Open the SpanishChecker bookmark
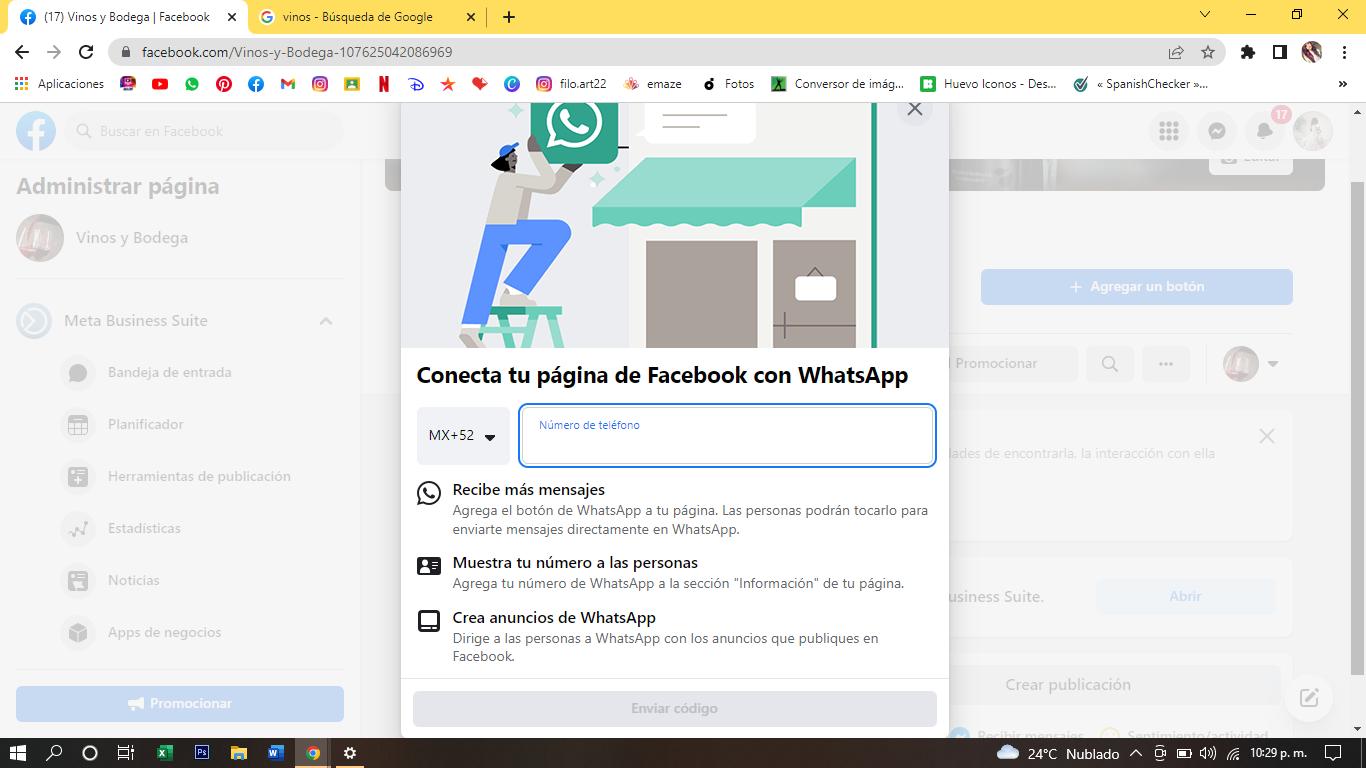 [1140, 84]
